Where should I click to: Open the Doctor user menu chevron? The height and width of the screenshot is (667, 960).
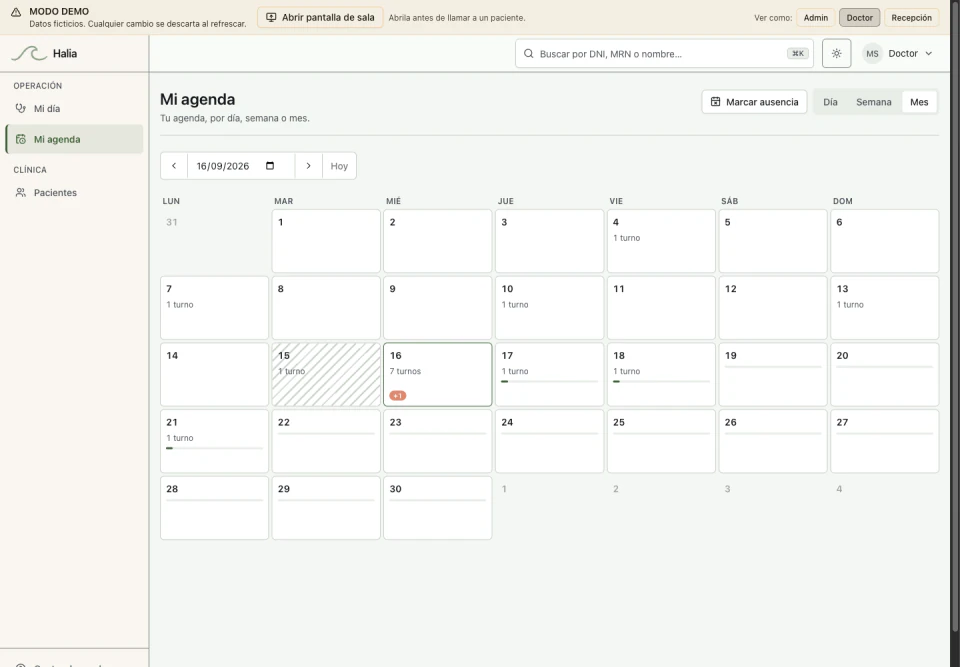929,54
